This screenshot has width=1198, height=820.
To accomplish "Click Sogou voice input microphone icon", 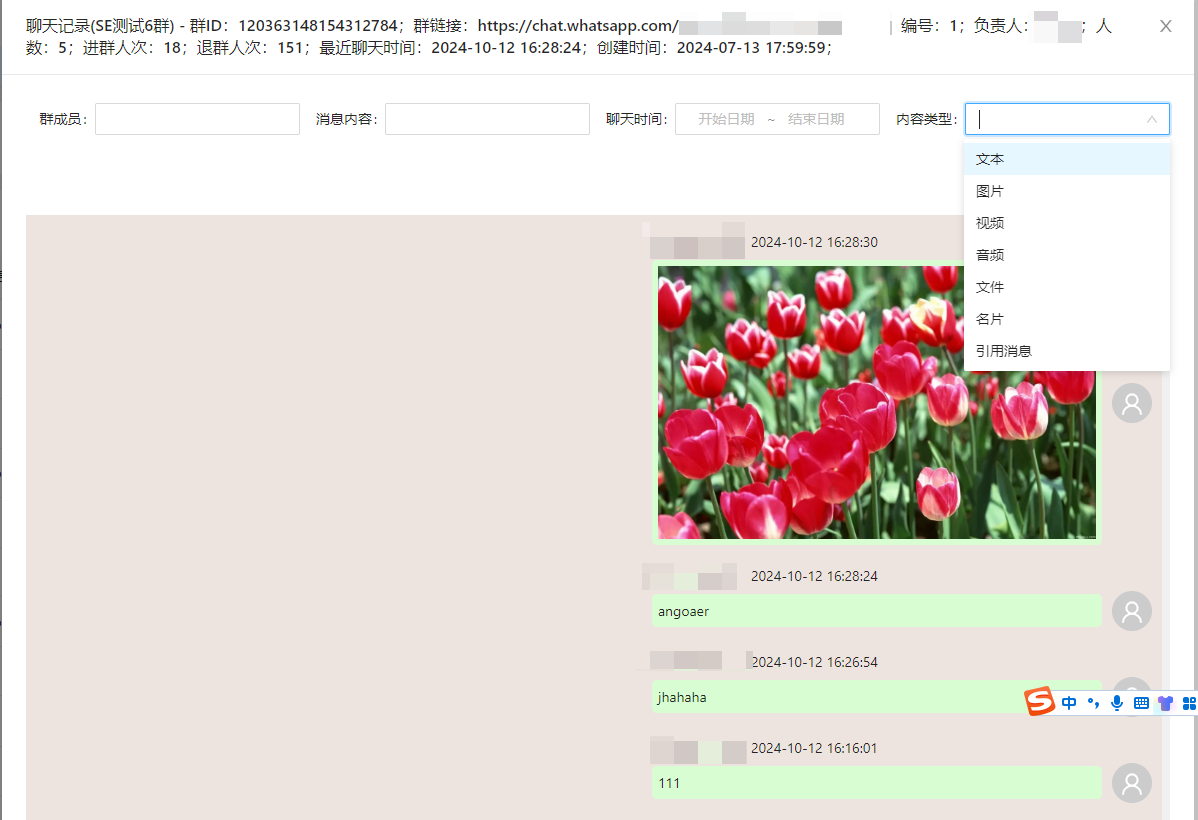I will 1117,703.
